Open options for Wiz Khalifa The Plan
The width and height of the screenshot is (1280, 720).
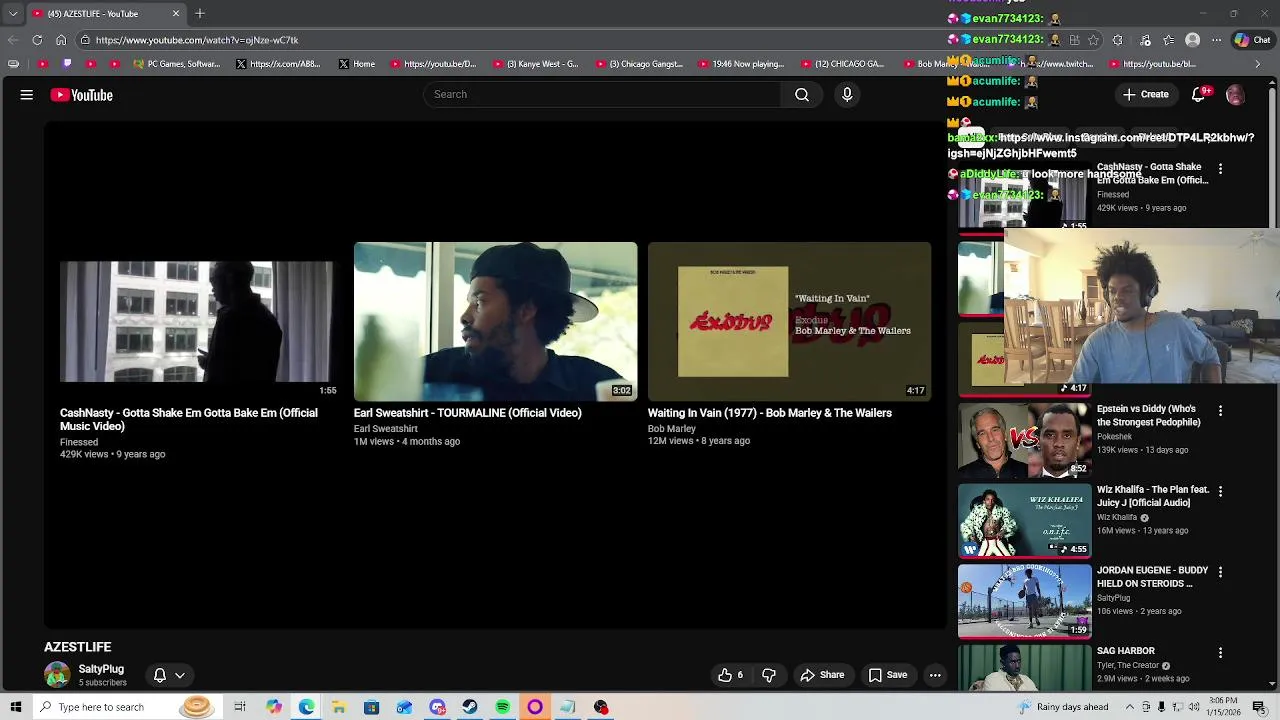(x=1220, y=491)
